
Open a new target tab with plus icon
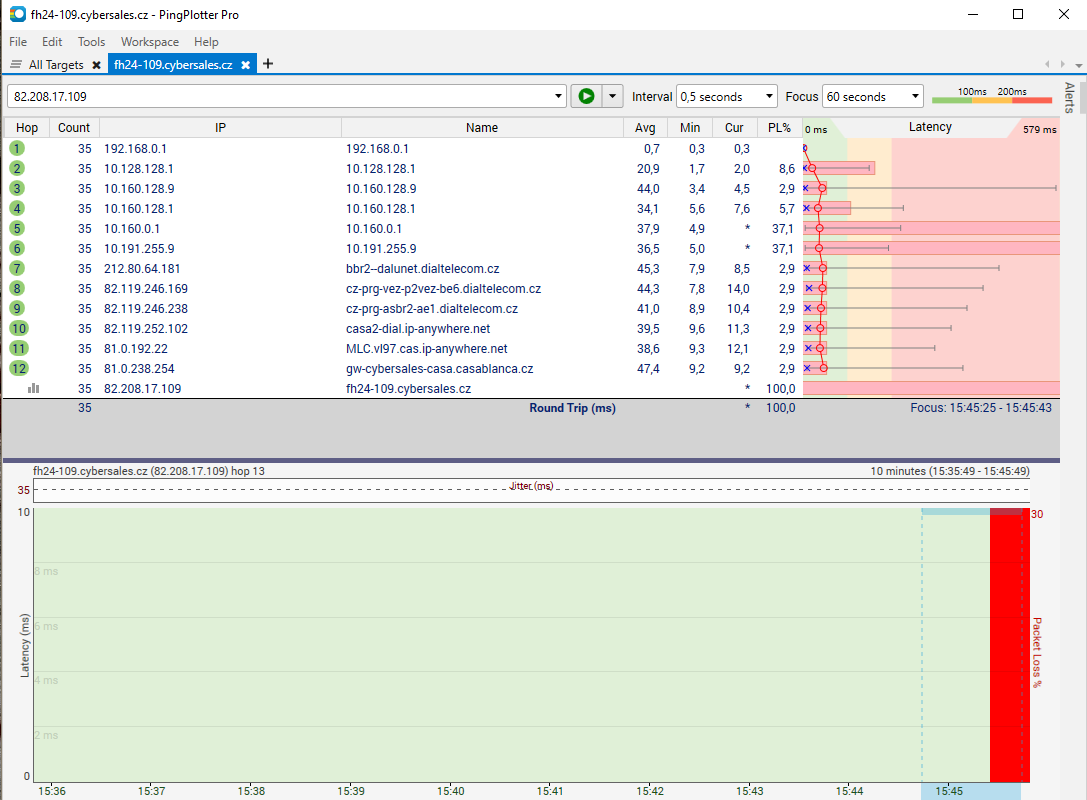click(267, 64)
